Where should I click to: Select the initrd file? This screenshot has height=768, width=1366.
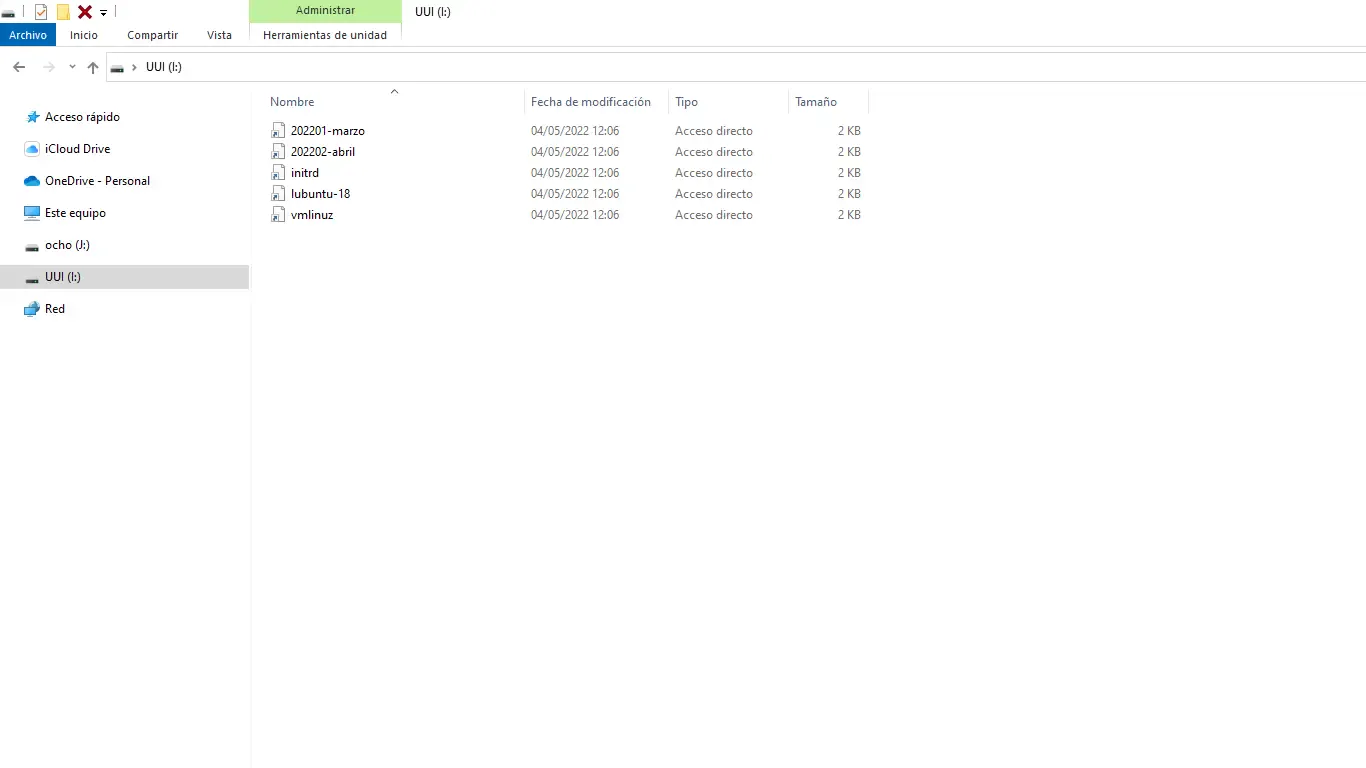[x=304, y=172]
